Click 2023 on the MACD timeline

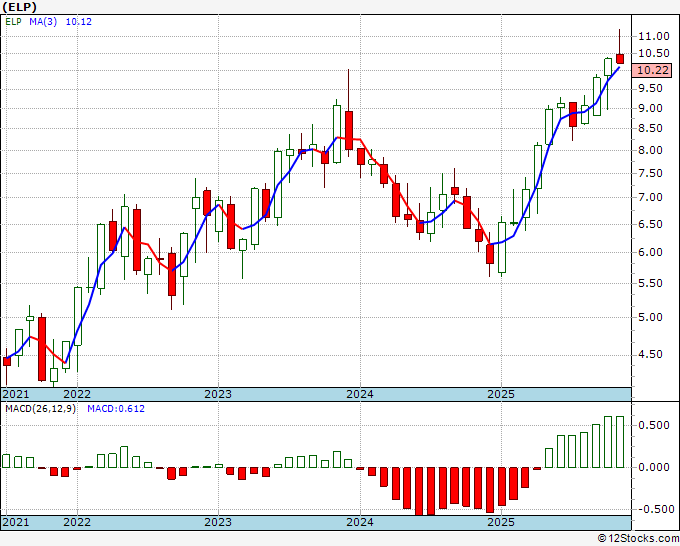point(218,522)
